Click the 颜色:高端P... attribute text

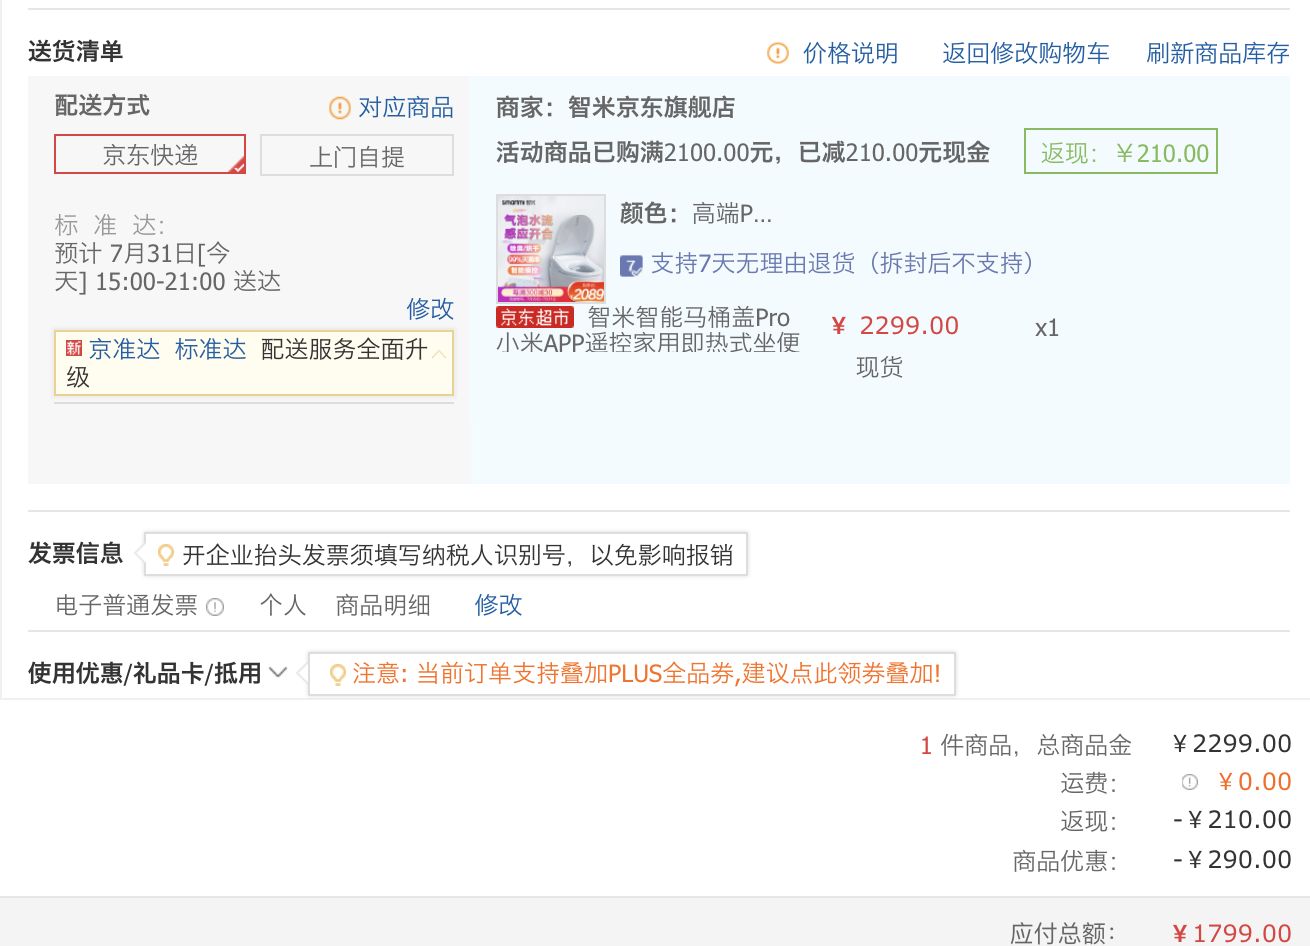(696, 213)
